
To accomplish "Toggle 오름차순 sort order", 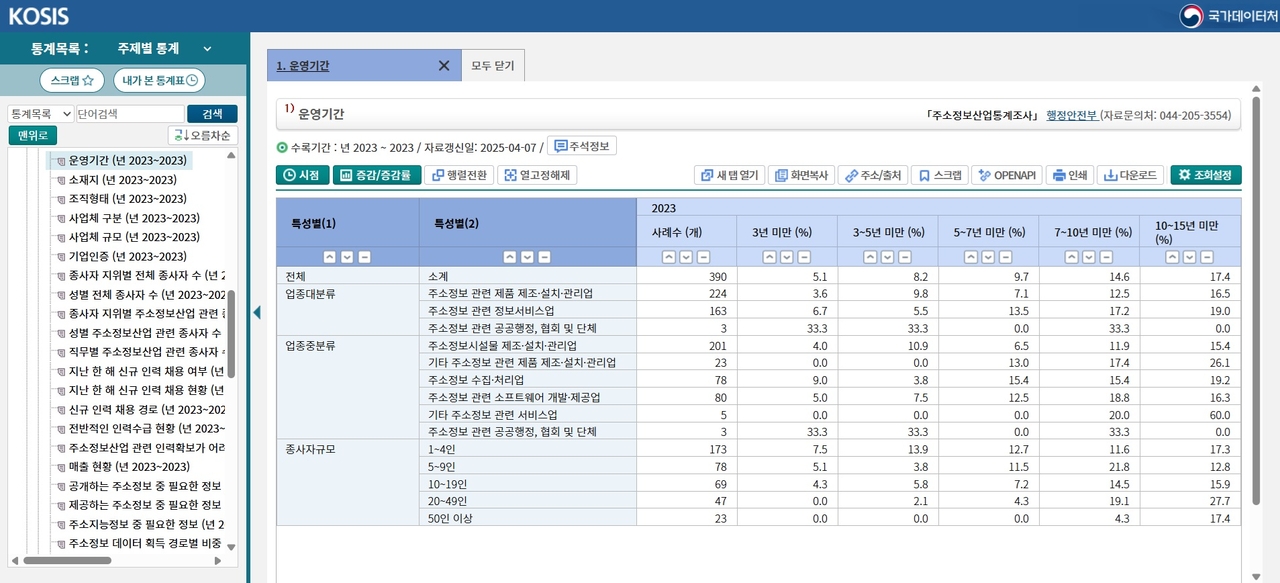I will click(x=203, y=135).
